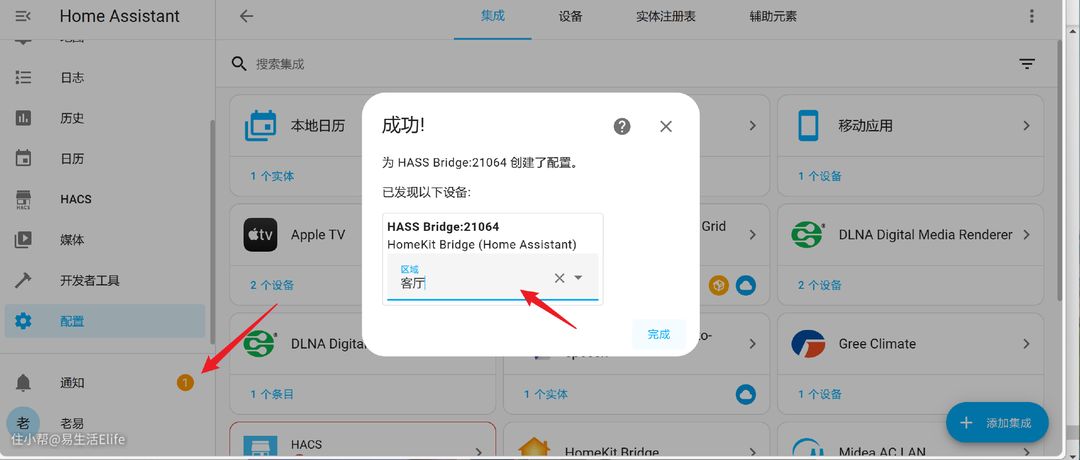
Task: Expand the 移动应用 integration chevron
Action: tap(1026, 126)
